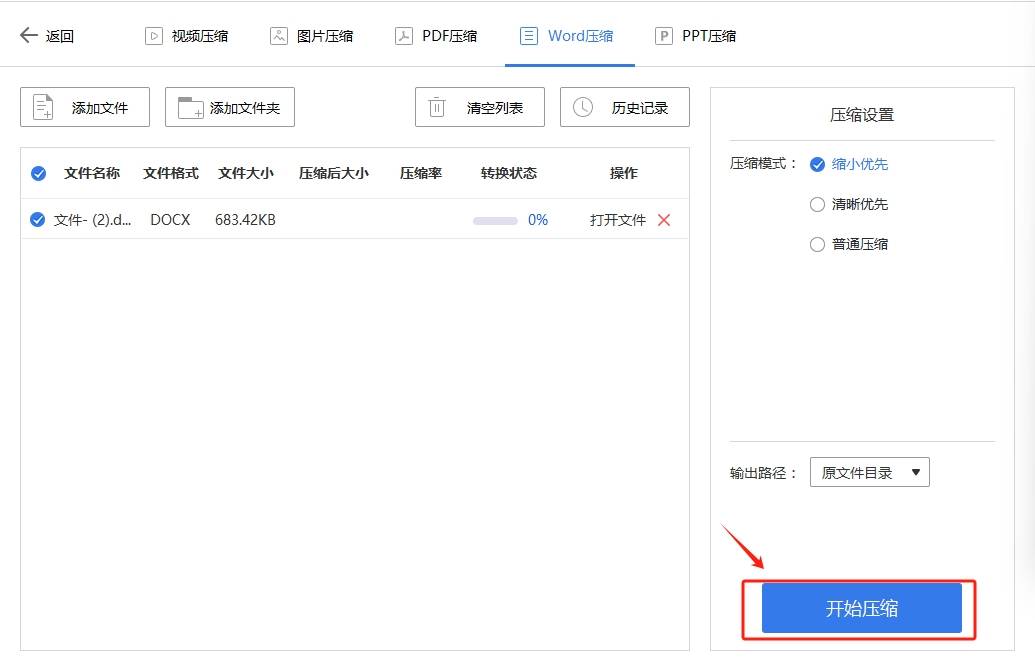This screenshot has width=1035, height=671.
Task: Open 历史记录 history
Action: [625, 107]
